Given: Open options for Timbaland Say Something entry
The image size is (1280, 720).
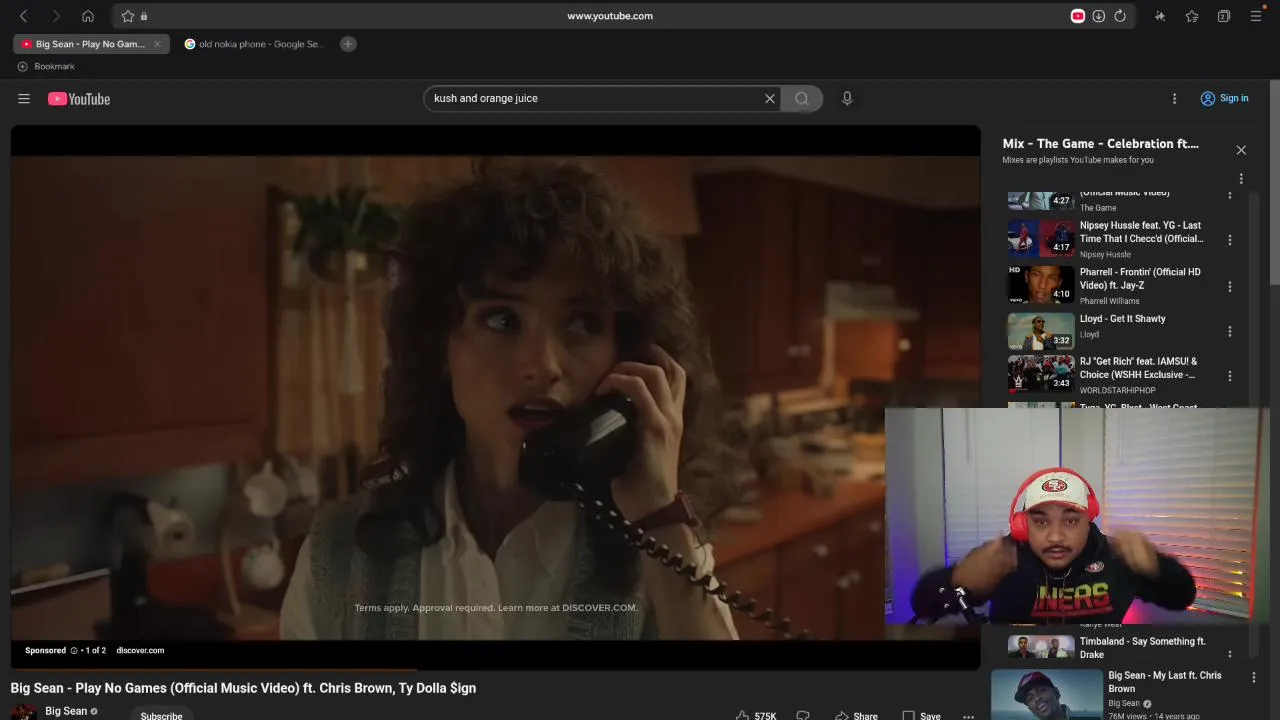Looking at the screenshot, I should coord(1230,653).
